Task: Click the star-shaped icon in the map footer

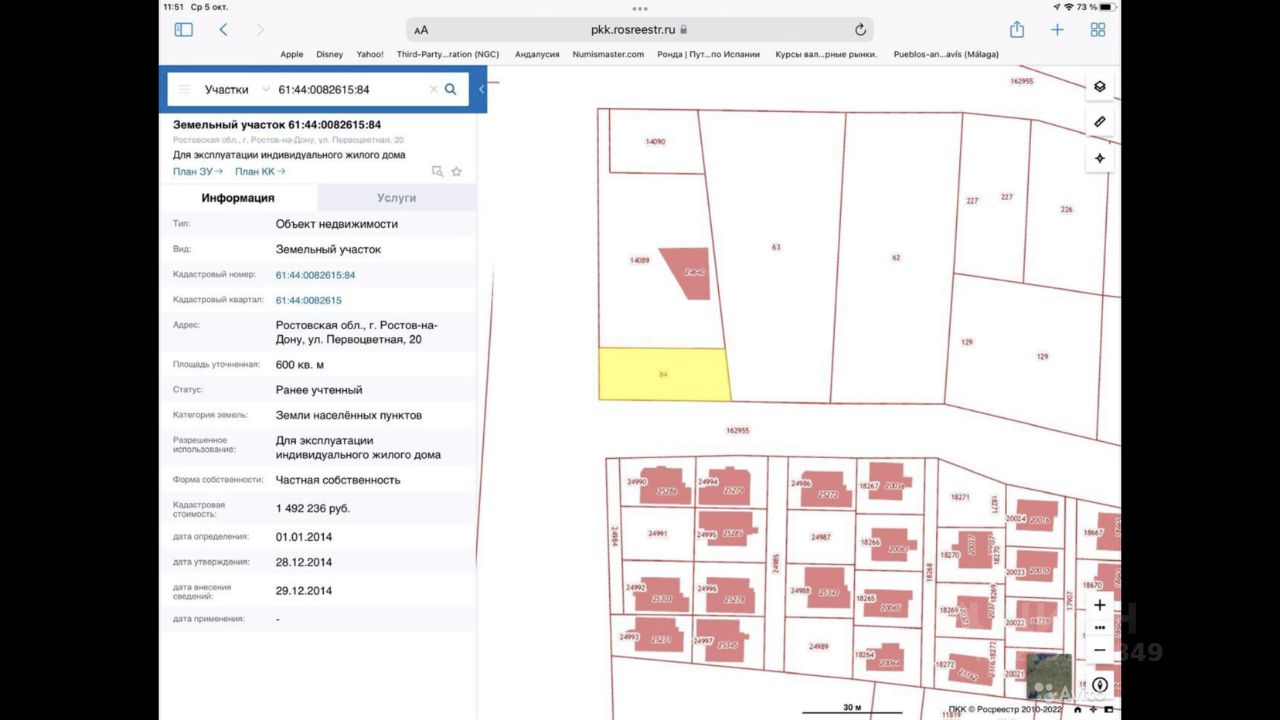Action: click(x=1094, y=710)
